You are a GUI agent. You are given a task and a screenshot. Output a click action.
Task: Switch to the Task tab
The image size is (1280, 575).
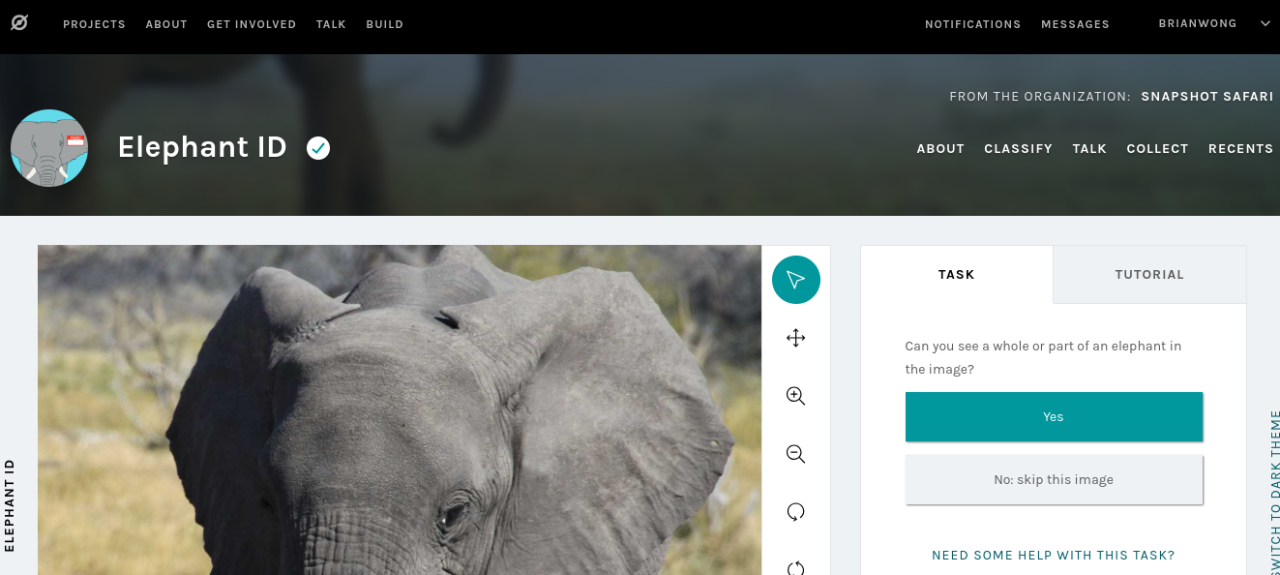[x=956, y=274]
